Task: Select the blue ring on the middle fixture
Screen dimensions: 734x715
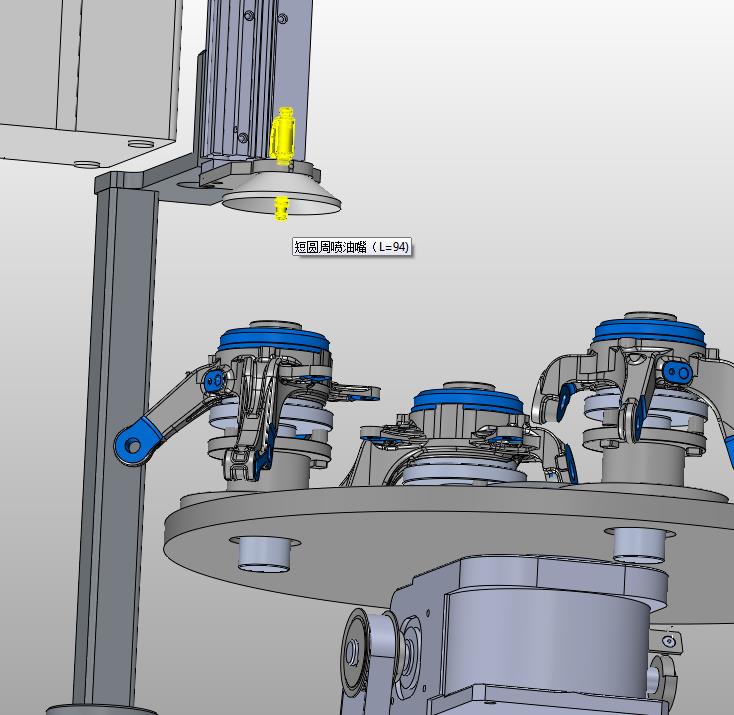Action: (467, 402)
